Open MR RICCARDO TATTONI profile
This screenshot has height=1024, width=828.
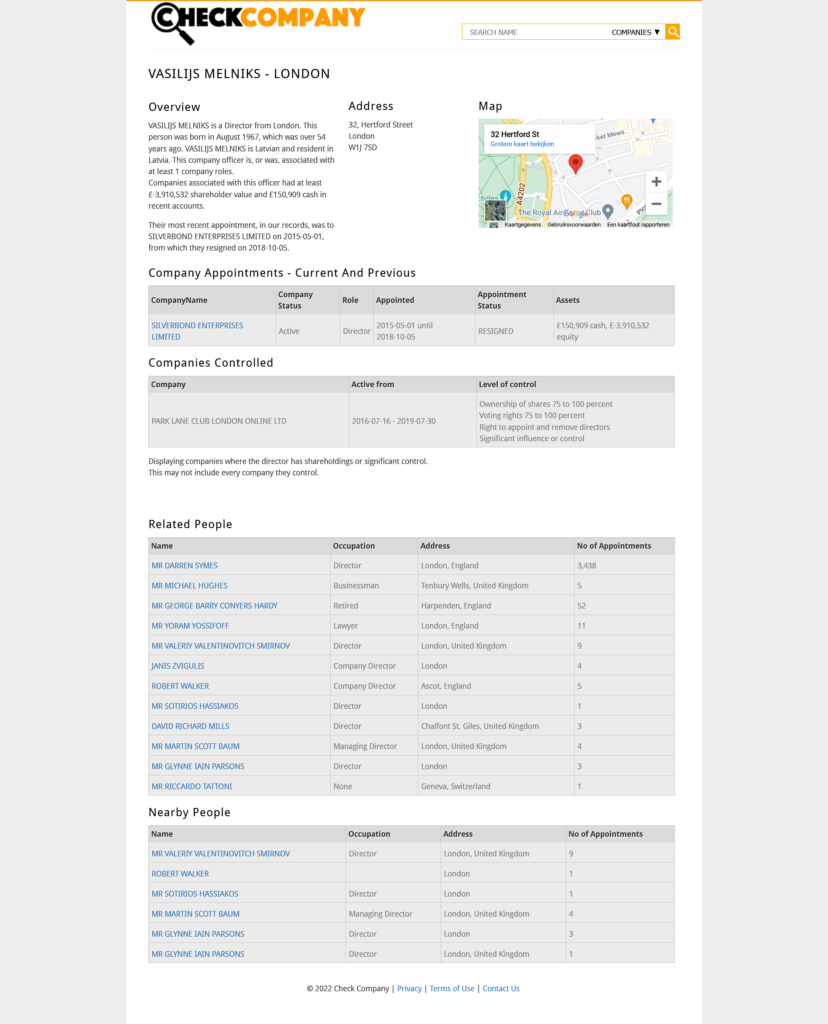coord(191,786)
